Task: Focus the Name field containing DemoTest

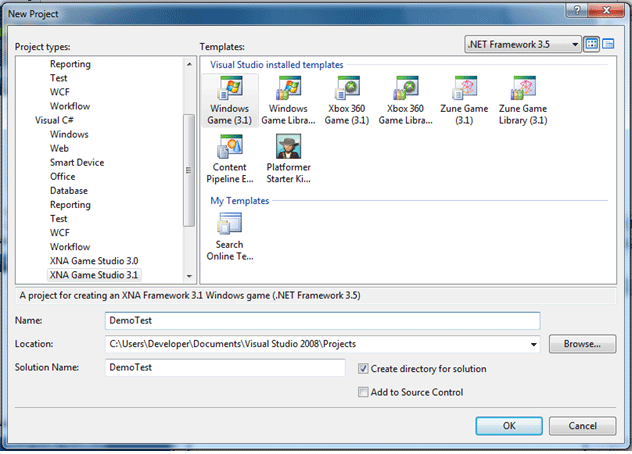Action: pos(322,321)
